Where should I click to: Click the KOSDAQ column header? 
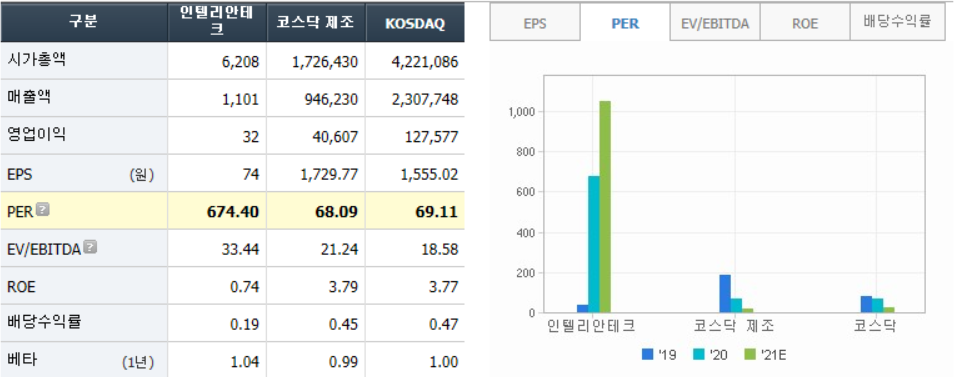tap(415, 21)
